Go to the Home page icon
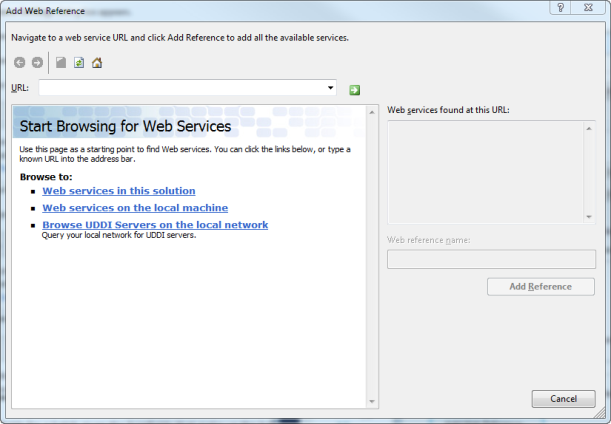Viewport: 611px width, 424px height. (97, 63)
